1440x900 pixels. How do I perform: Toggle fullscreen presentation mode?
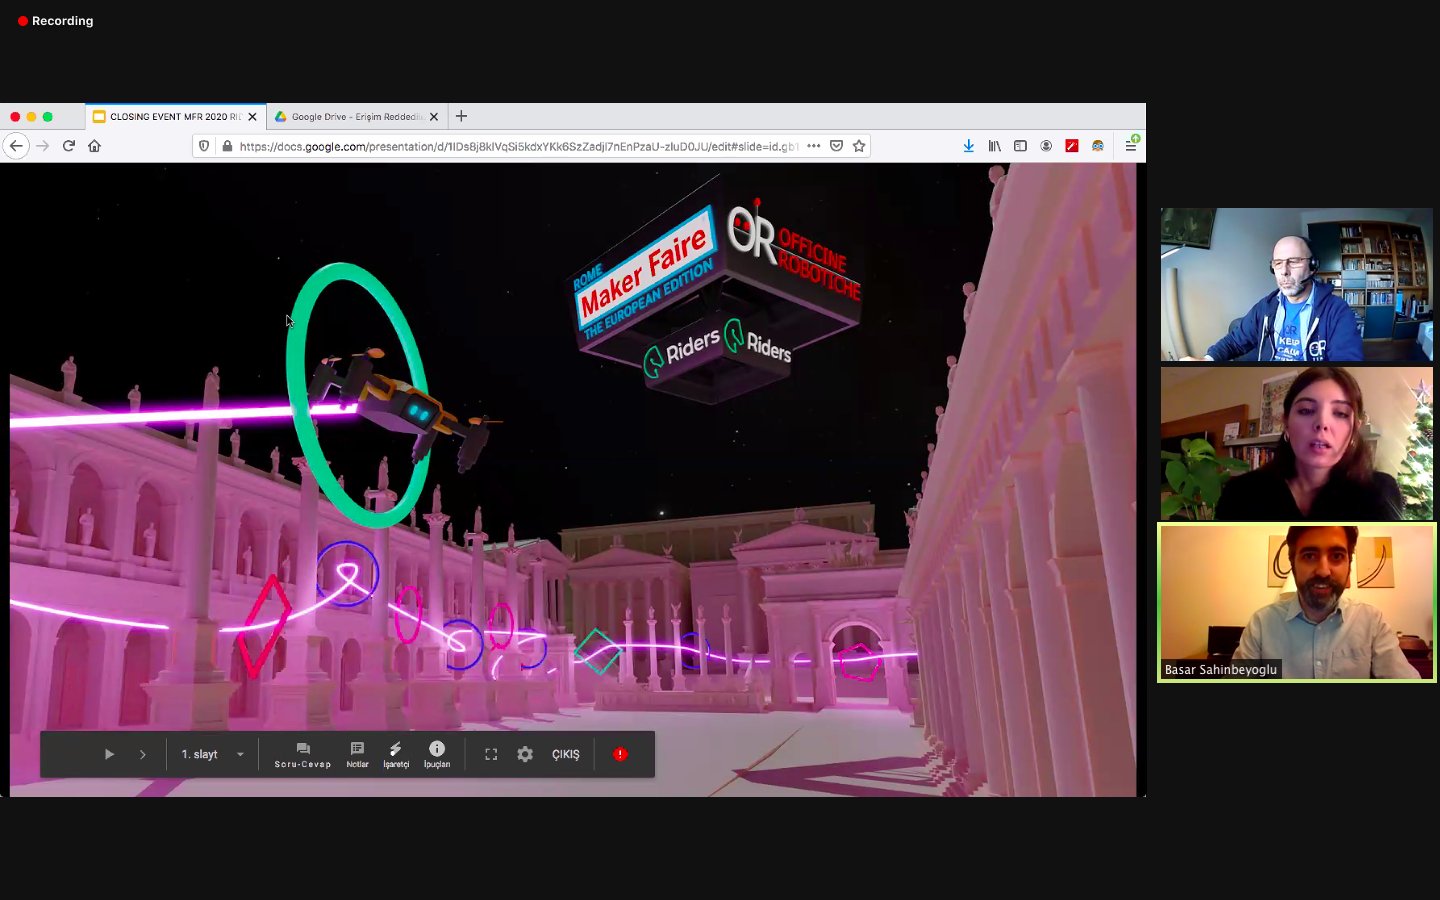pyautogui.click(x=491, y=754)
